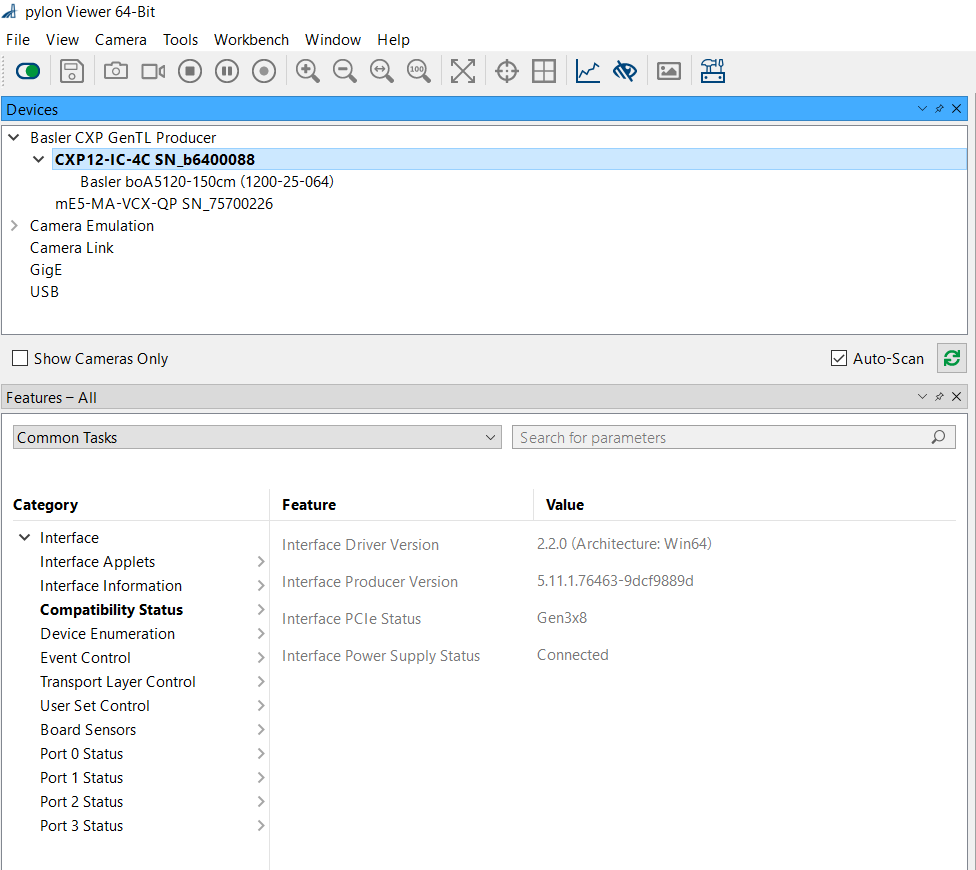Pin the Features – All panel
976x870 pixels.
pos(939,397)
